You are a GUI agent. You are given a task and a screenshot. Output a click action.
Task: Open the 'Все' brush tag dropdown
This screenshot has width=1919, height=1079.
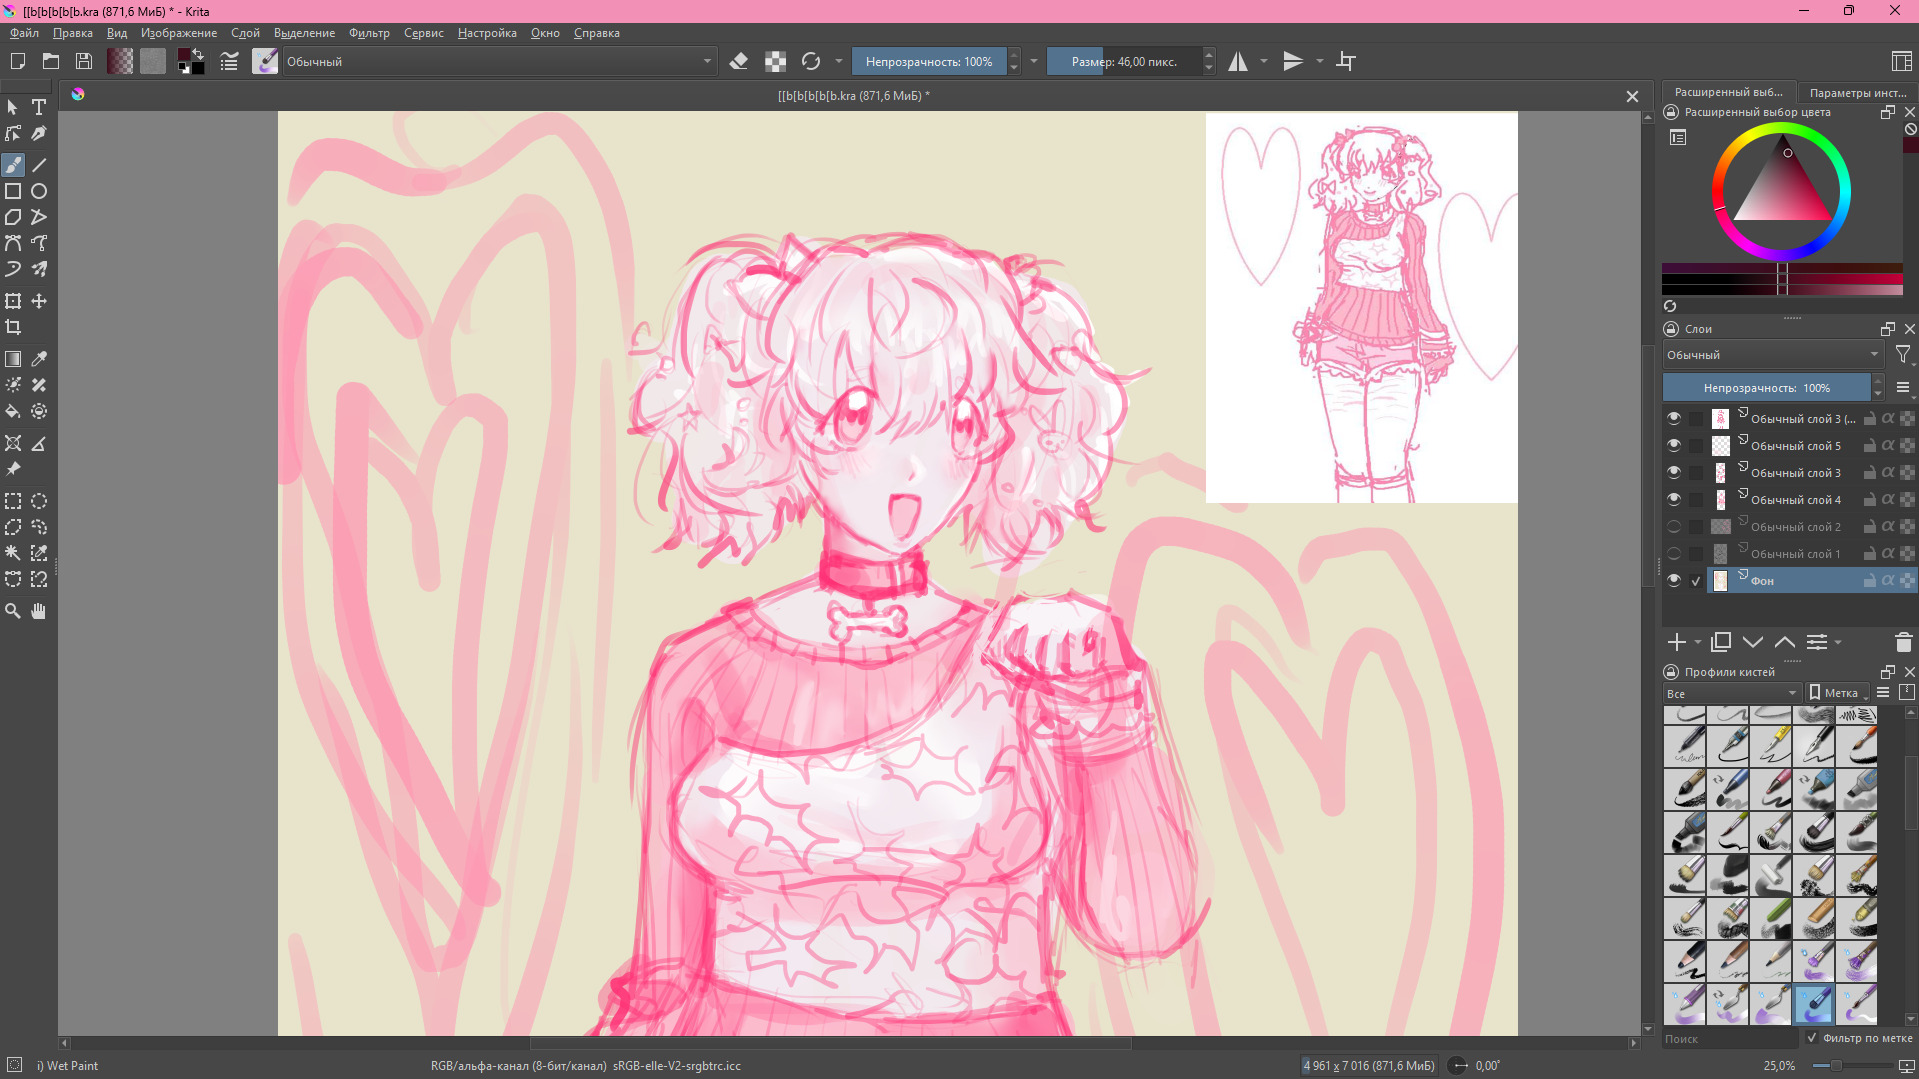pyautogui.click(x=1732, y=693)
